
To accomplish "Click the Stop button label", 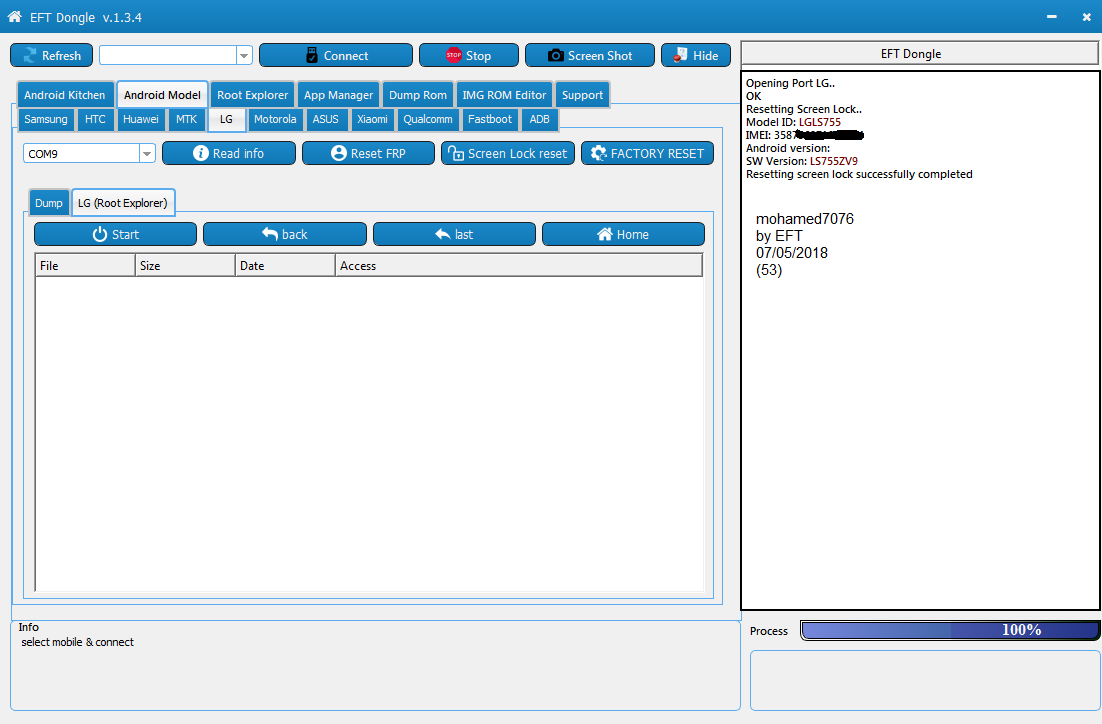I will coord(478,56).
